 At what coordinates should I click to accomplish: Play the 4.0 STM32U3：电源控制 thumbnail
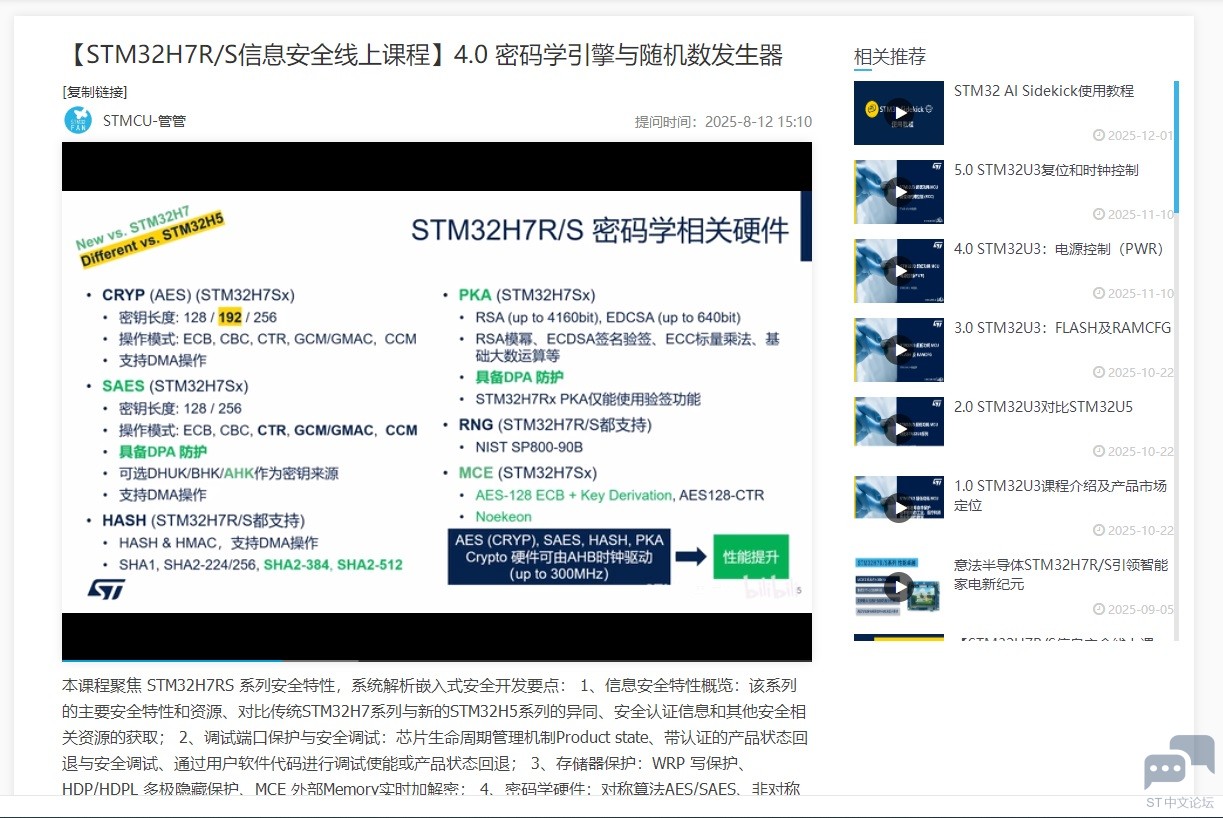pyautogui.click(x=899, y=271)
